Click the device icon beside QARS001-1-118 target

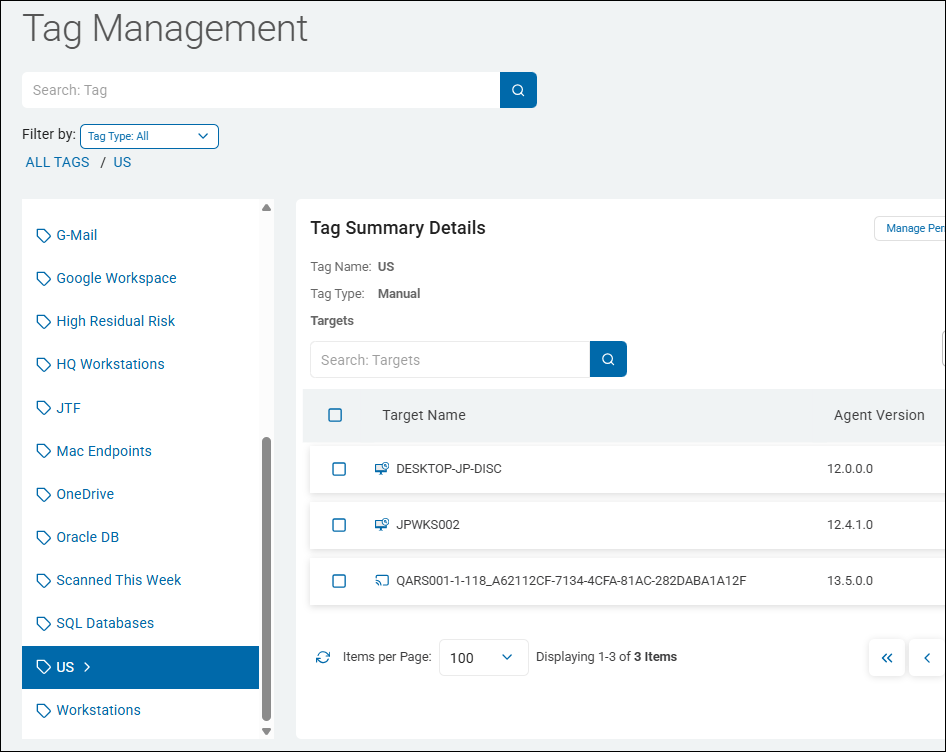pos(381,581)
